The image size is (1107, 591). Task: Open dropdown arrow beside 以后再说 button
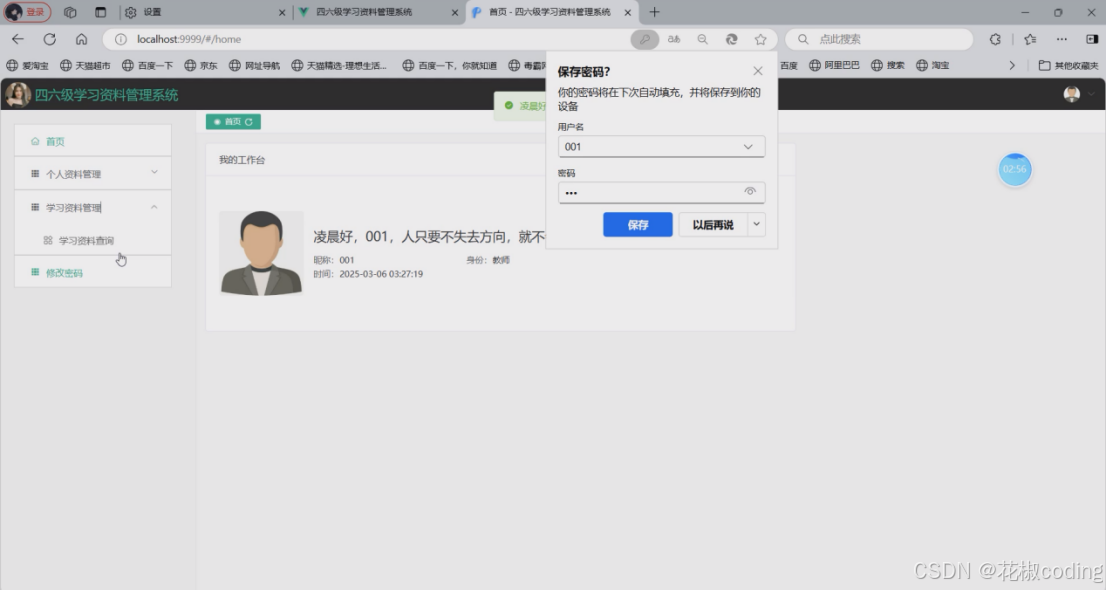[756, 224]
